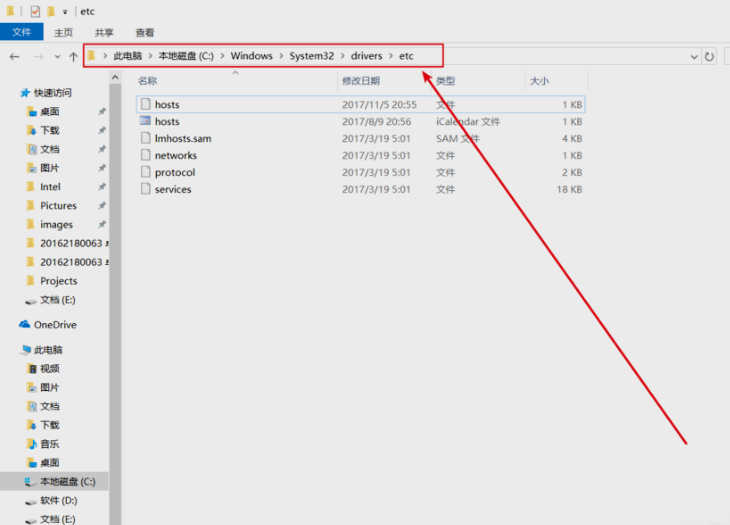
Task: Open the 音乐 folder in sidebar
Action: [49, 444]
